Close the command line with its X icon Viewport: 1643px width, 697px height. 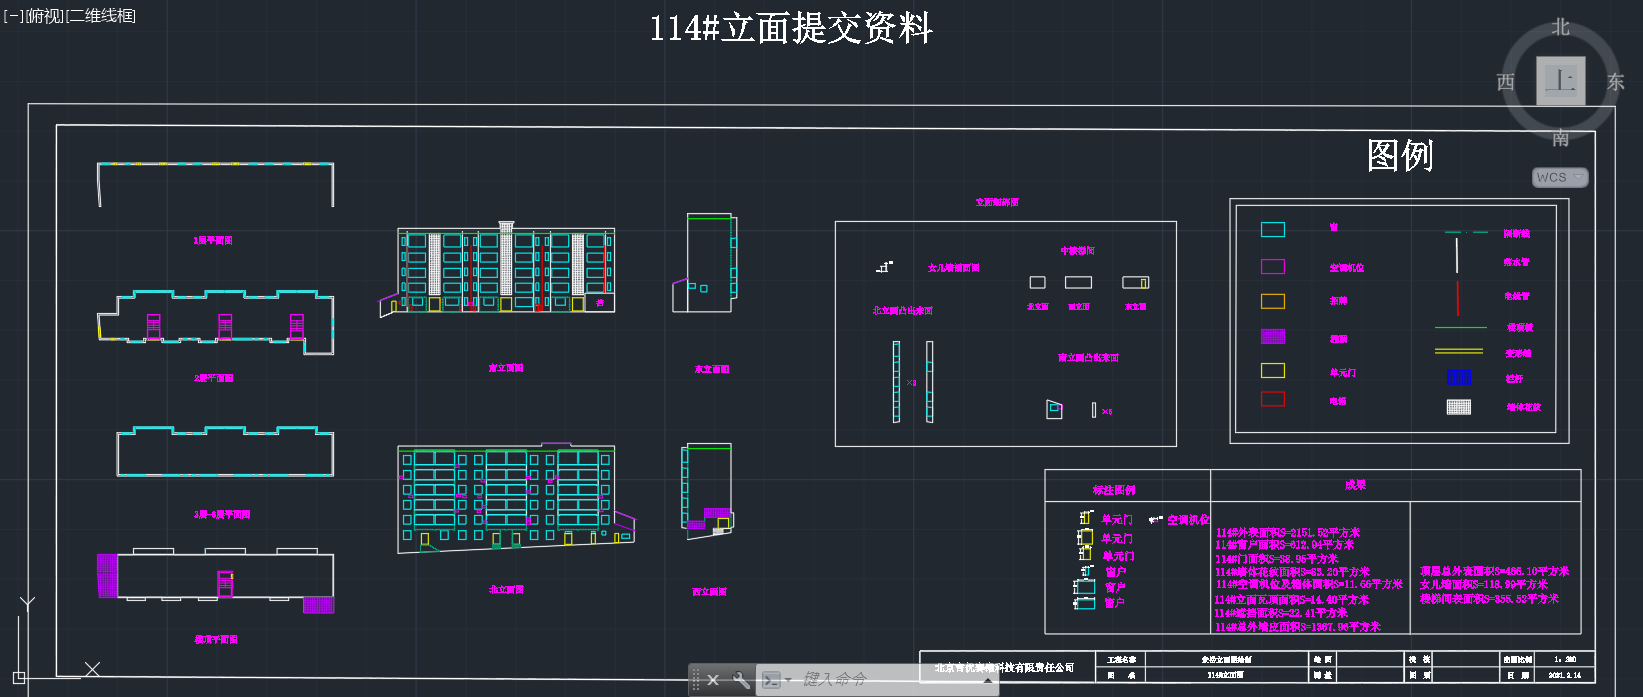point(713,680)
